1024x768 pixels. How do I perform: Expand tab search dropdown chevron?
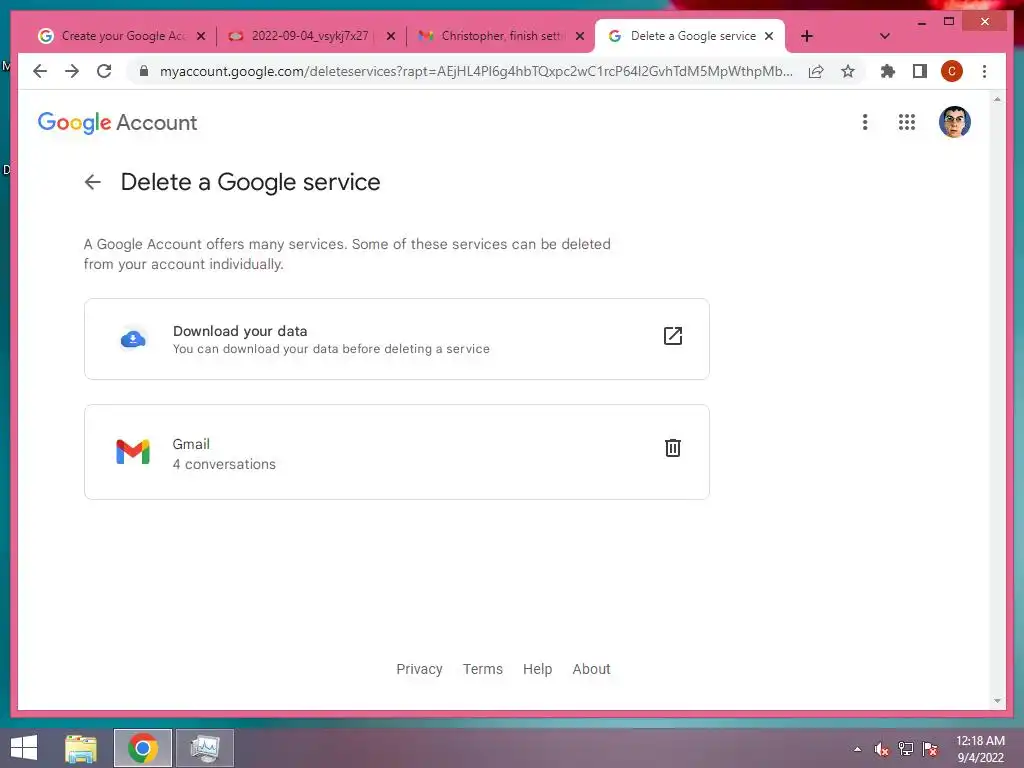pyautogui.click(x=884, y=36)
